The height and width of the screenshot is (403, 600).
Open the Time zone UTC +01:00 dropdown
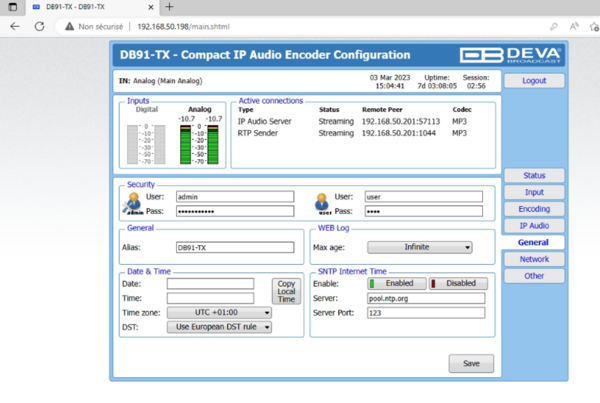tap(219, 313)
